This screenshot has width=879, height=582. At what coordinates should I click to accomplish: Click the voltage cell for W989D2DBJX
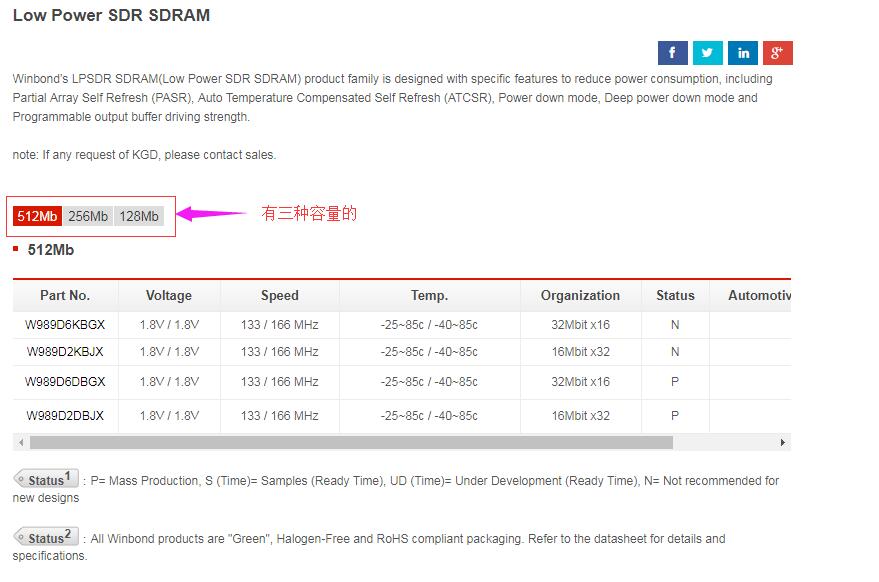point(169,415)
